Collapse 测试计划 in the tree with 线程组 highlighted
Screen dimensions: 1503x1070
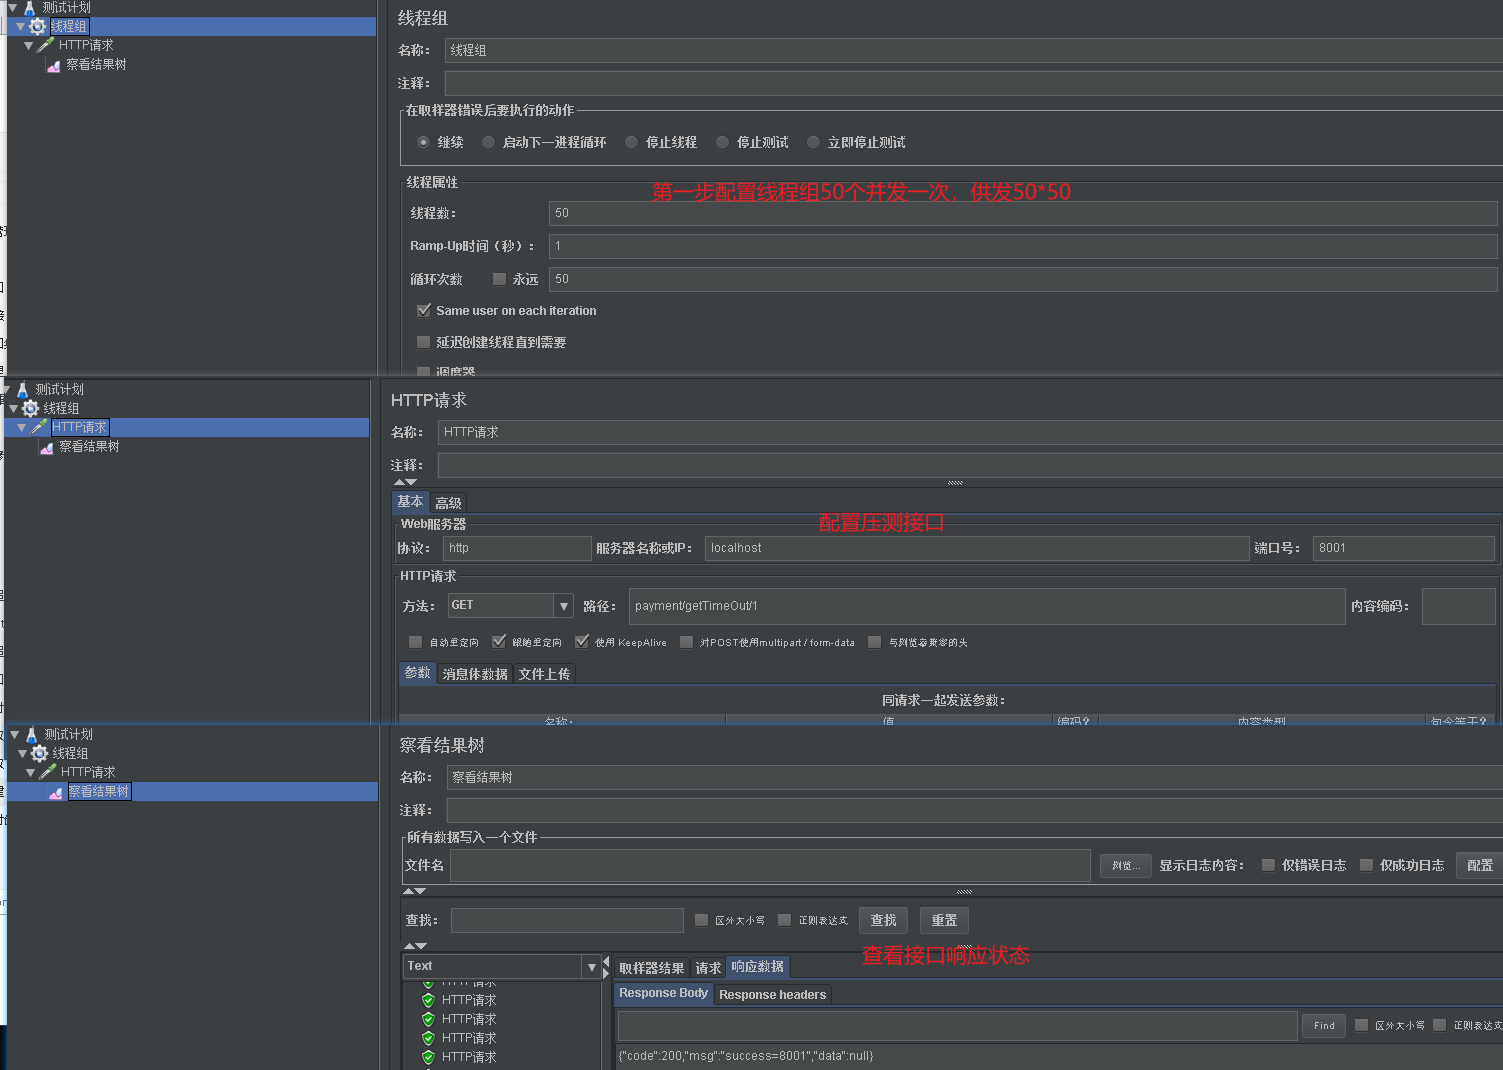click(x=12, y=7)
